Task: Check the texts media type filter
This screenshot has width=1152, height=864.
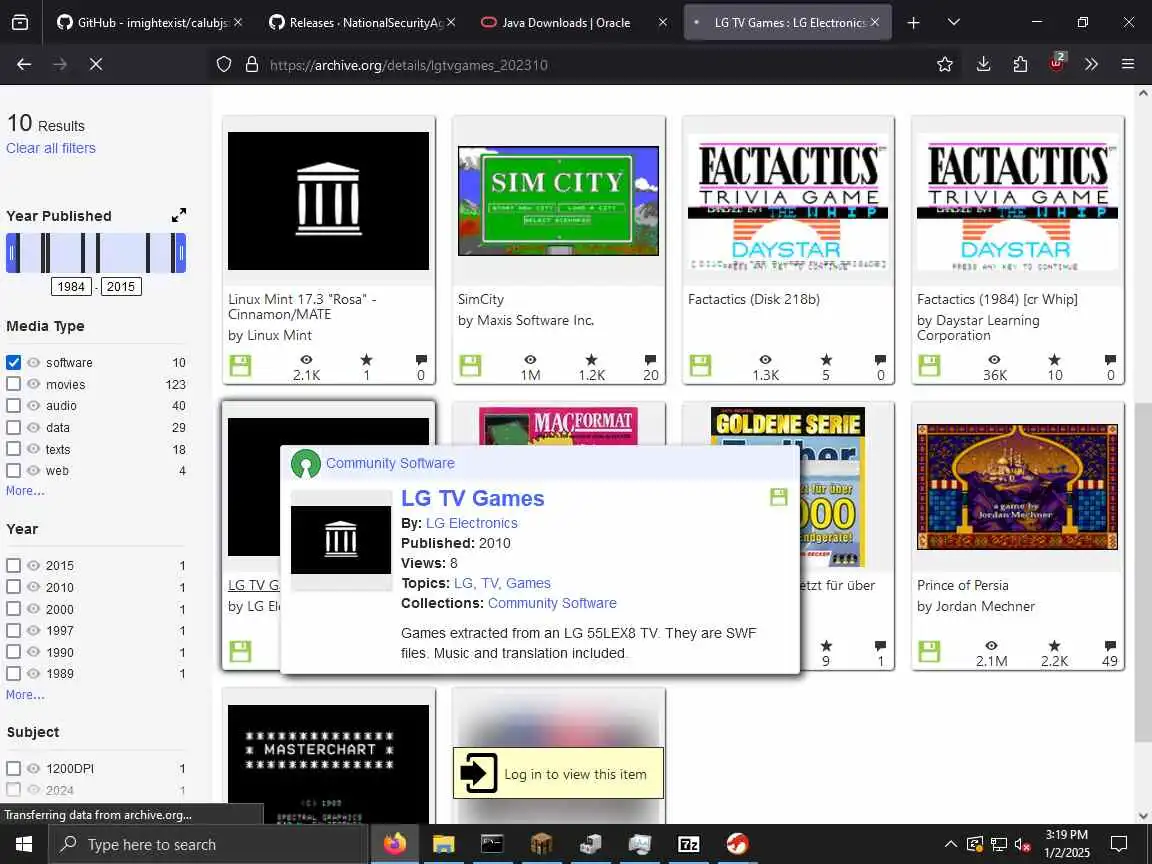Action: (x=13, y=448)
